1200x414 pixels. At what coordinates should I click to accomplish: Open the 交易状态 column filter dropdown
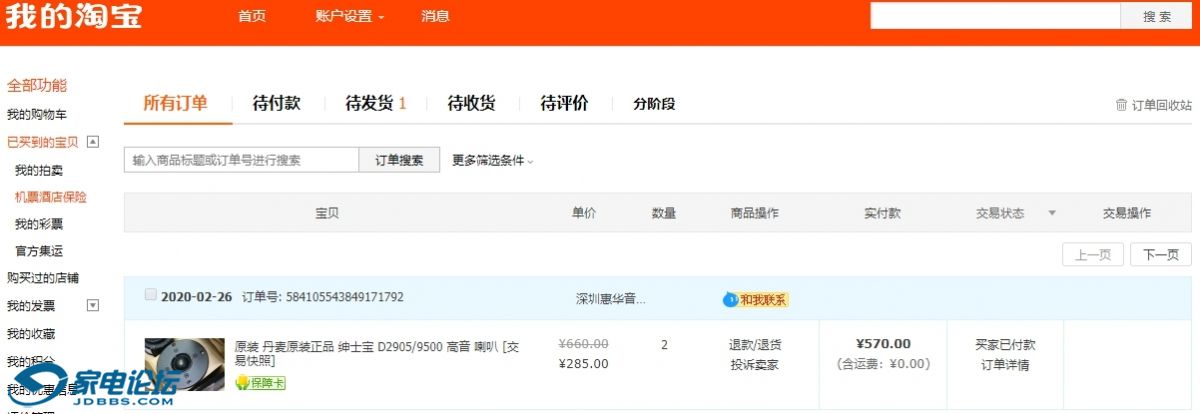tap(1051, 213)
